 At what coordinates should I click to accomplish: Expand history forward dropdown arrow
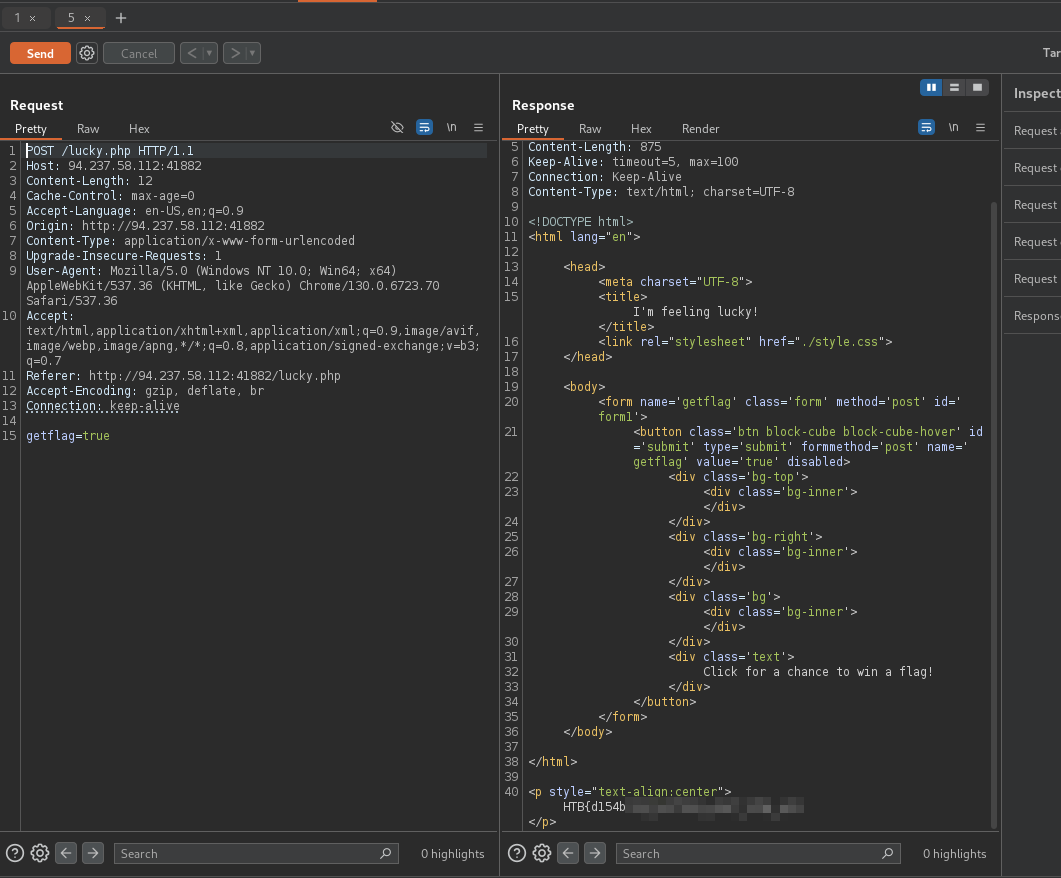[253, 53]
